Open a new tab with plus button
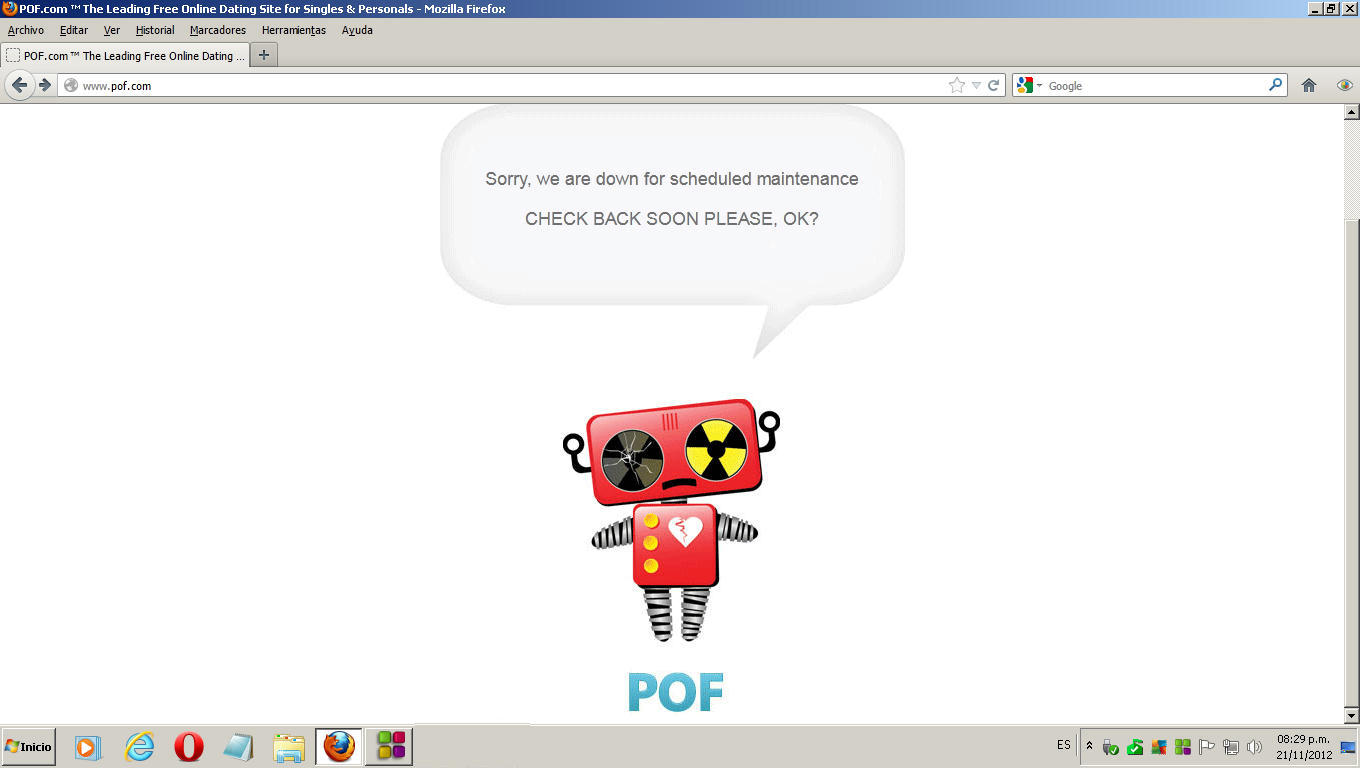The width and height of the screenshot is (1360, 768). (x=264, y=56)
